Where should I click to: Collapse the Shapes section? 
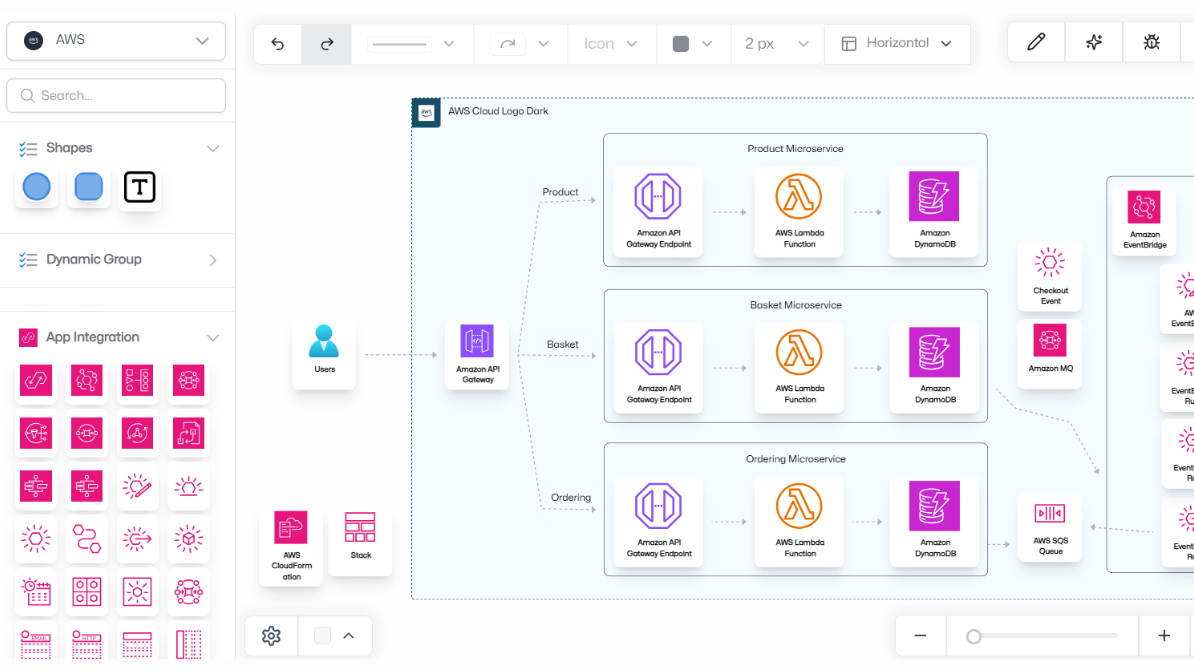coord(212,148)
